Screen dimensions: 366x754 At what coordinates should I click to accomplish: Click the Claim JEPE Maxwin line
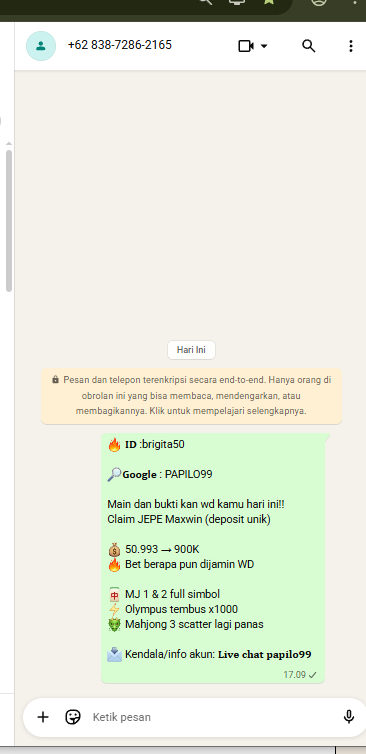click(x=189, y=519)
